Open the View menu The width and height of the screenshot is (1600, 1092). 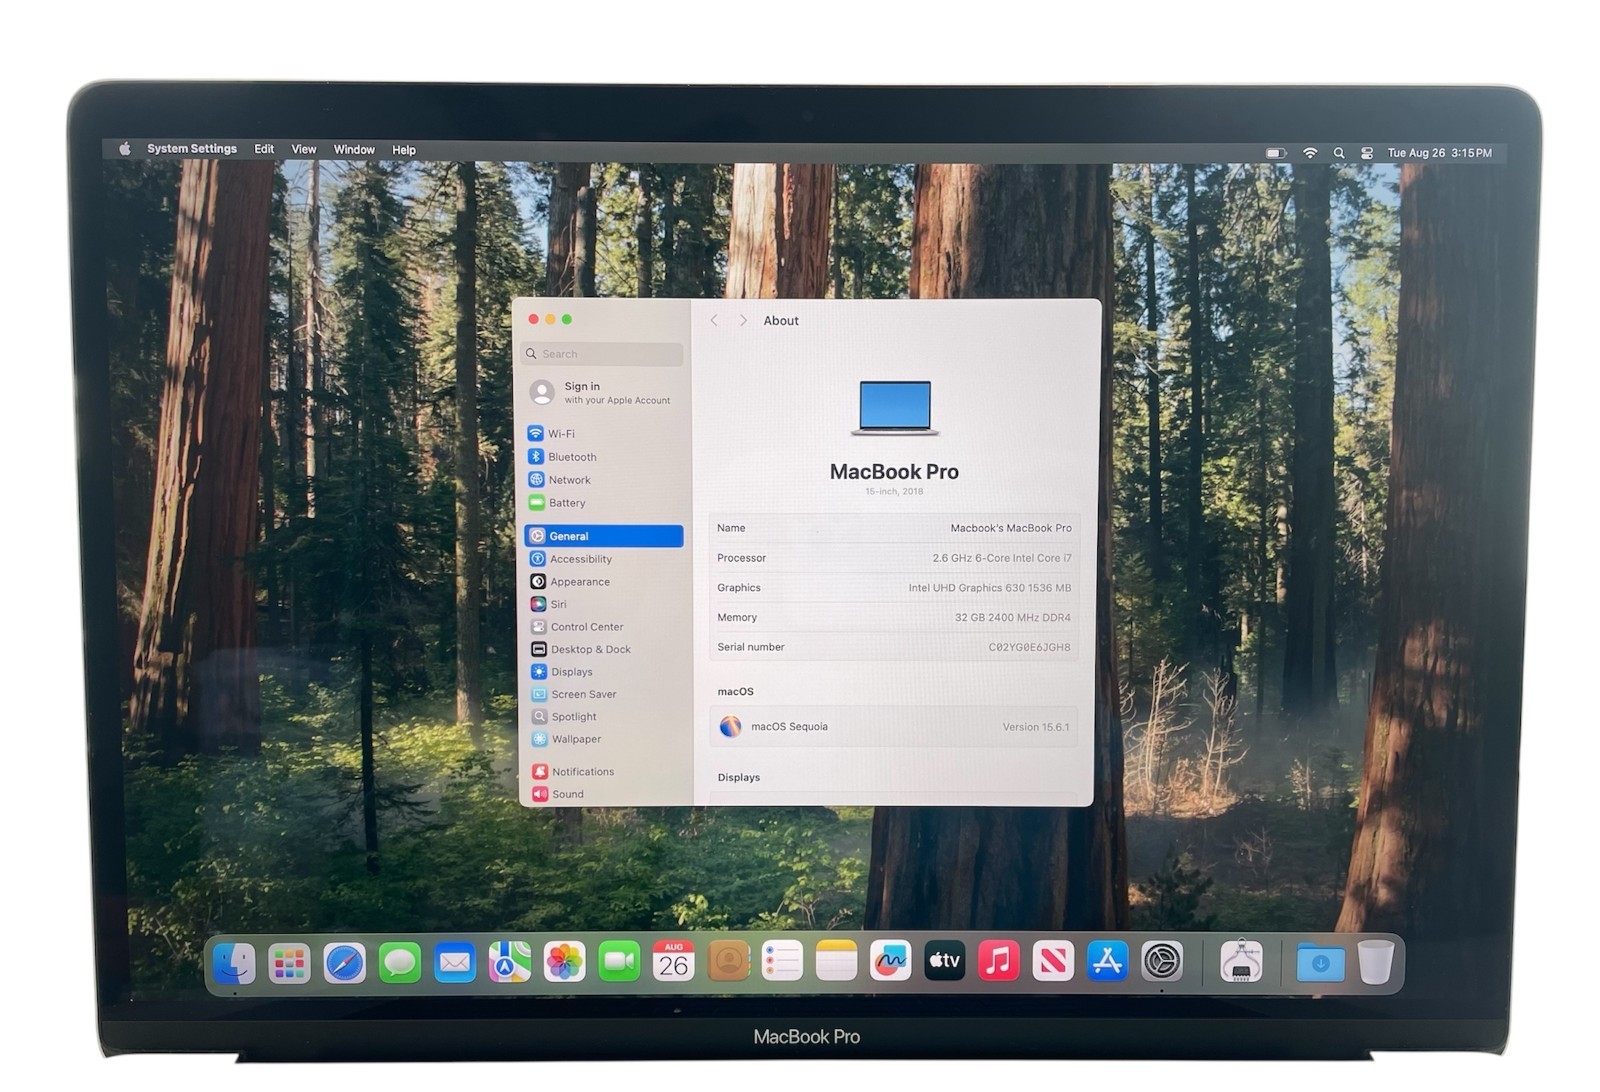coord(304,149)
